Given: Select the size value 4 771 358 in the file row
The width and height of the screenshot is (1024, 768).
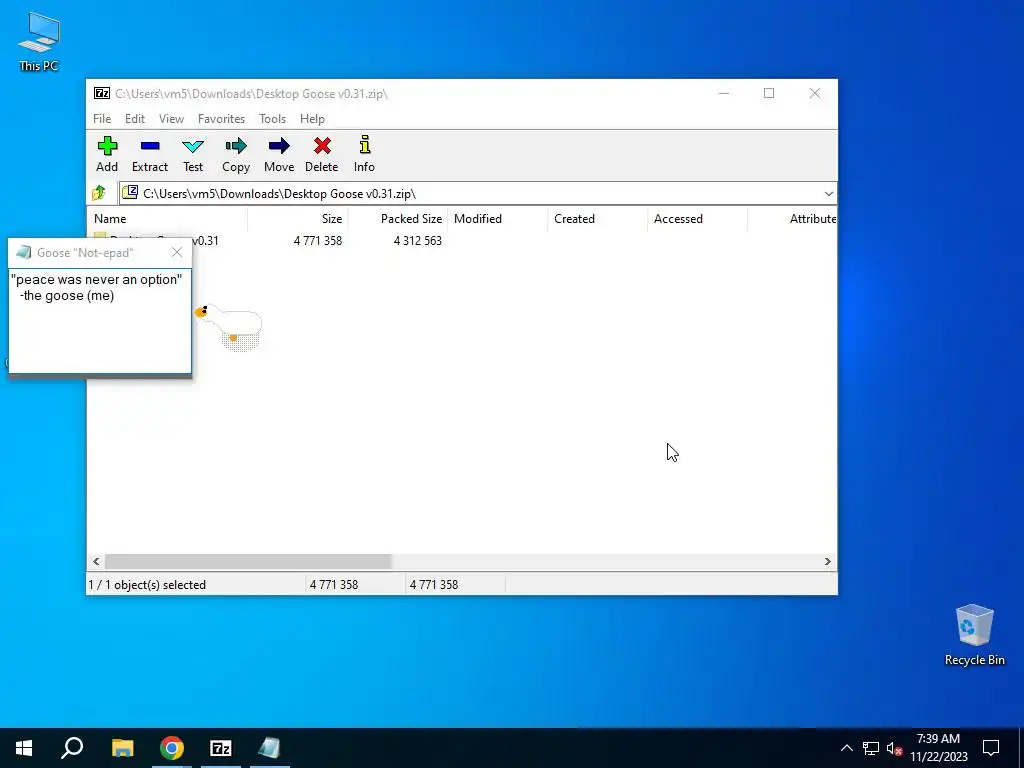Looking at the screenshot, I should tap(317, 240).
